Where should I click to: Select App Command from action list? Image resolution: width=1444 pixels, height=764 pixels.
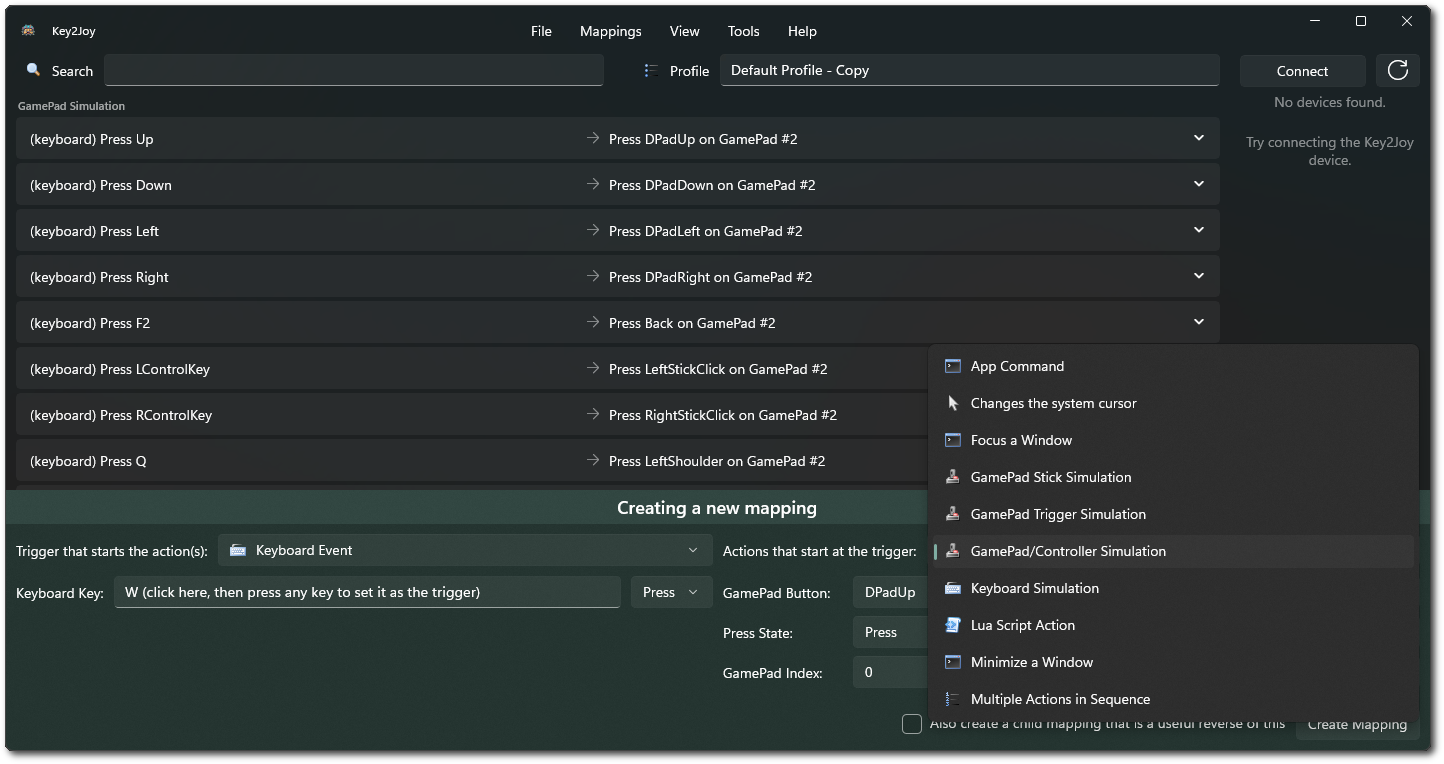click(x=1173, y=366)
